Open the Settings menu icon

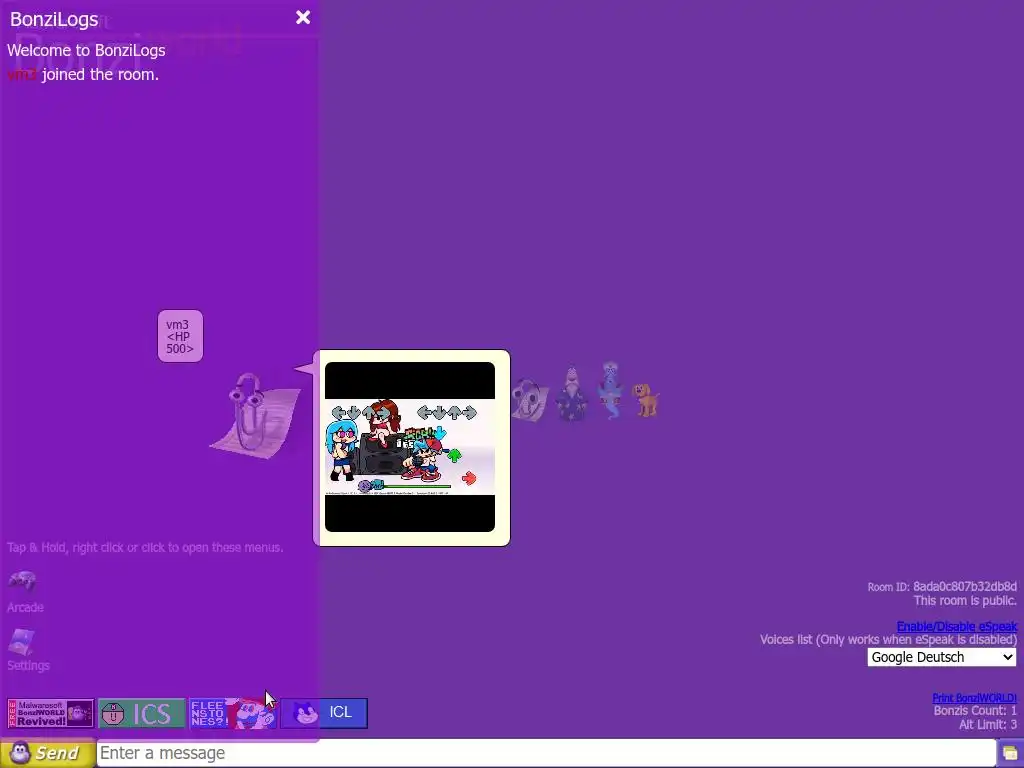[21, 642]
